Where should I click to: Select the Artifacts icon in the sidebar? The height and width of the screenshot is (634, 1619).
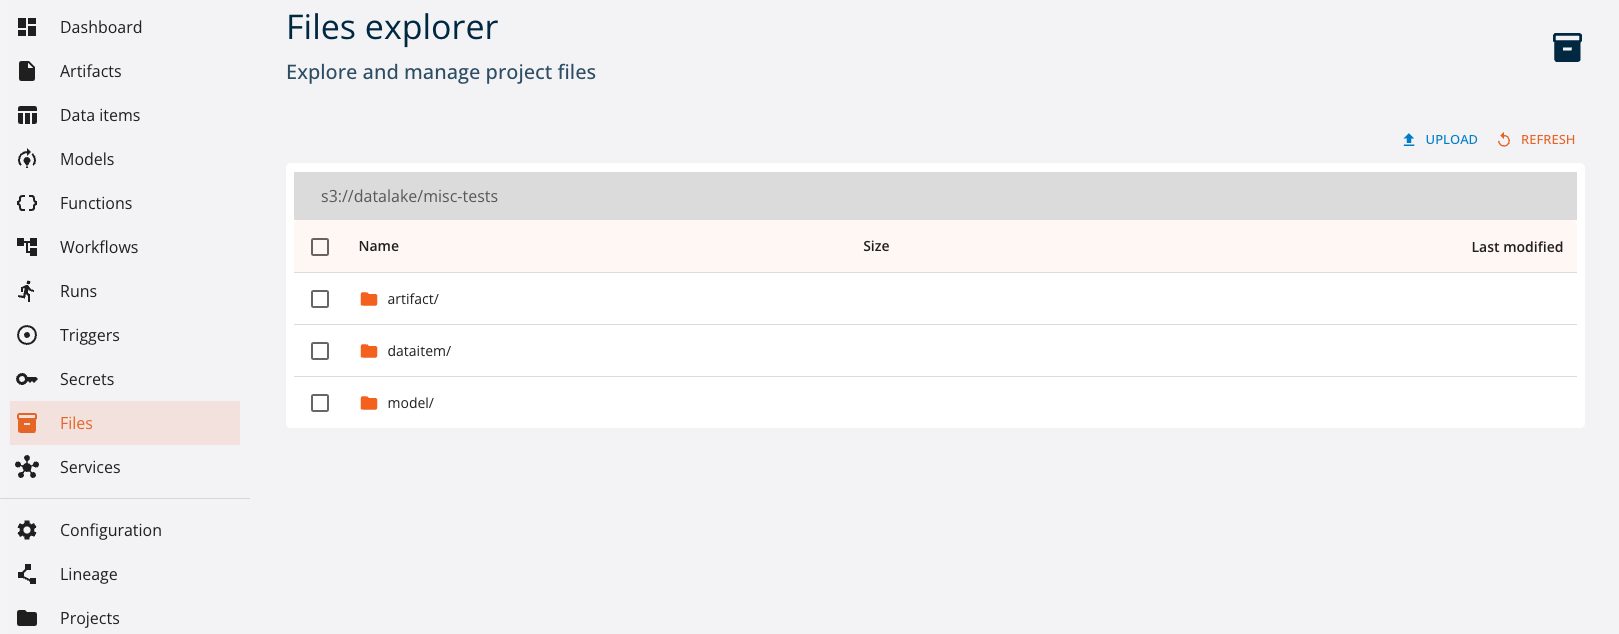(27, 71)
